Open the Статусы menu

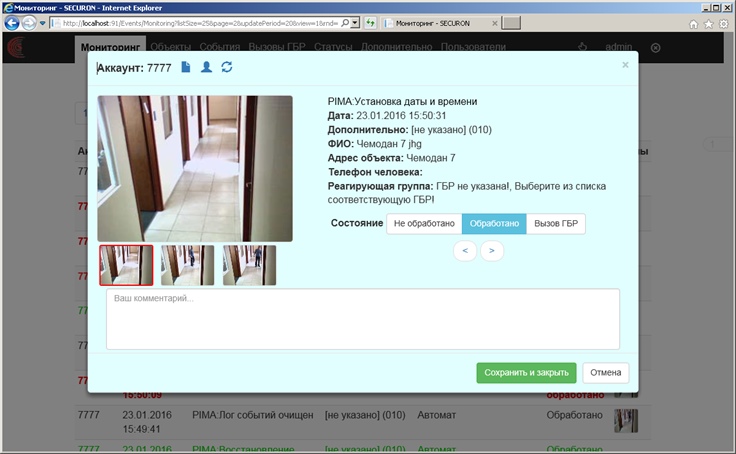click(333, 47)
